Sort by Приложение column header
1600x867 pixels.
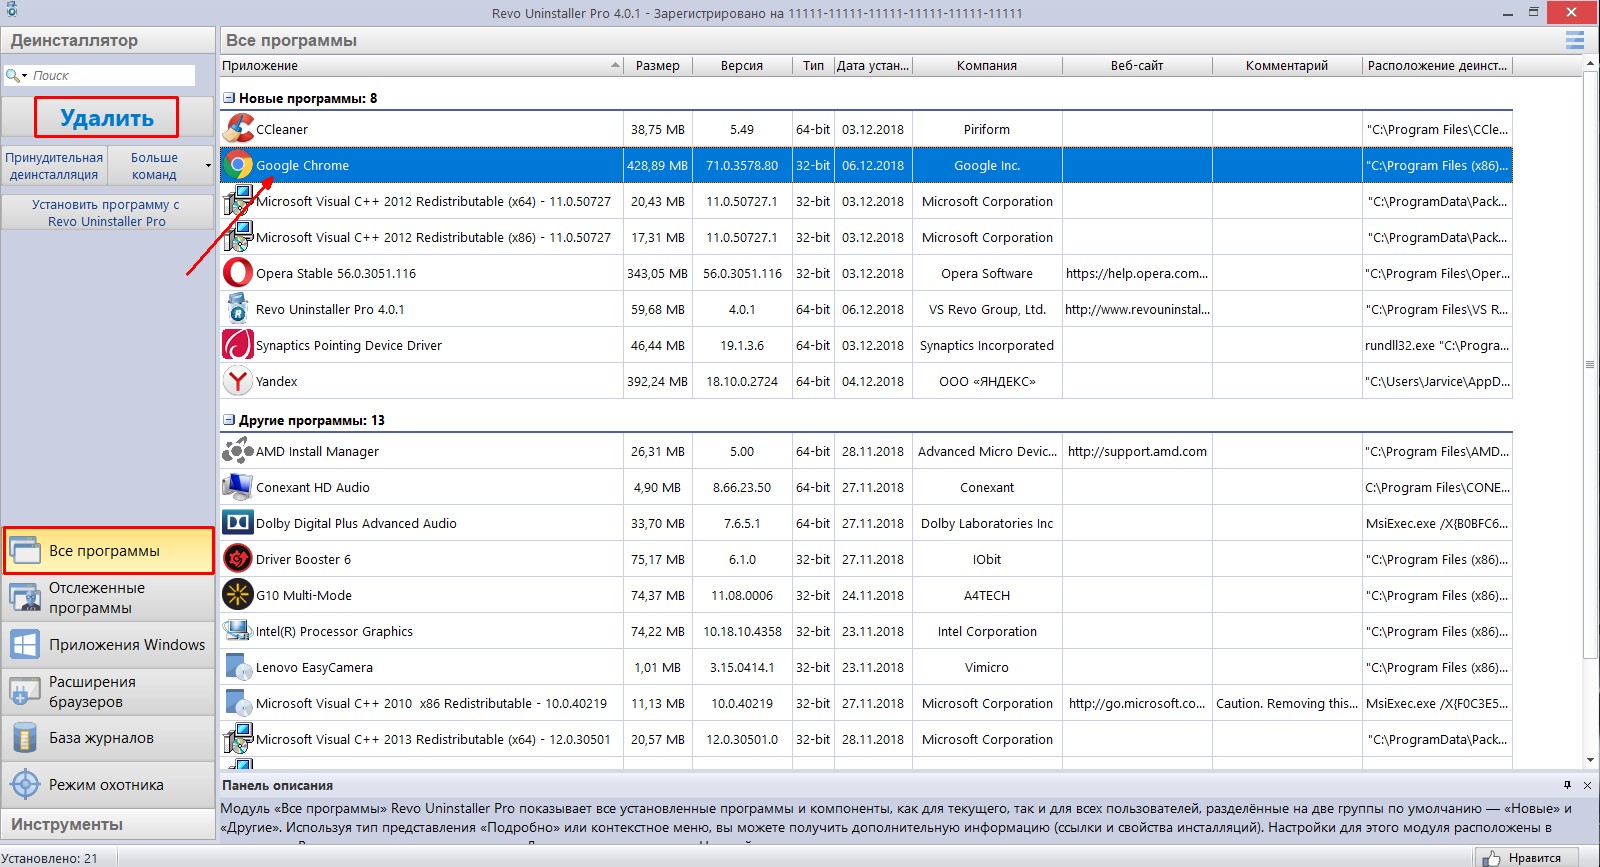tap(421, 65)
